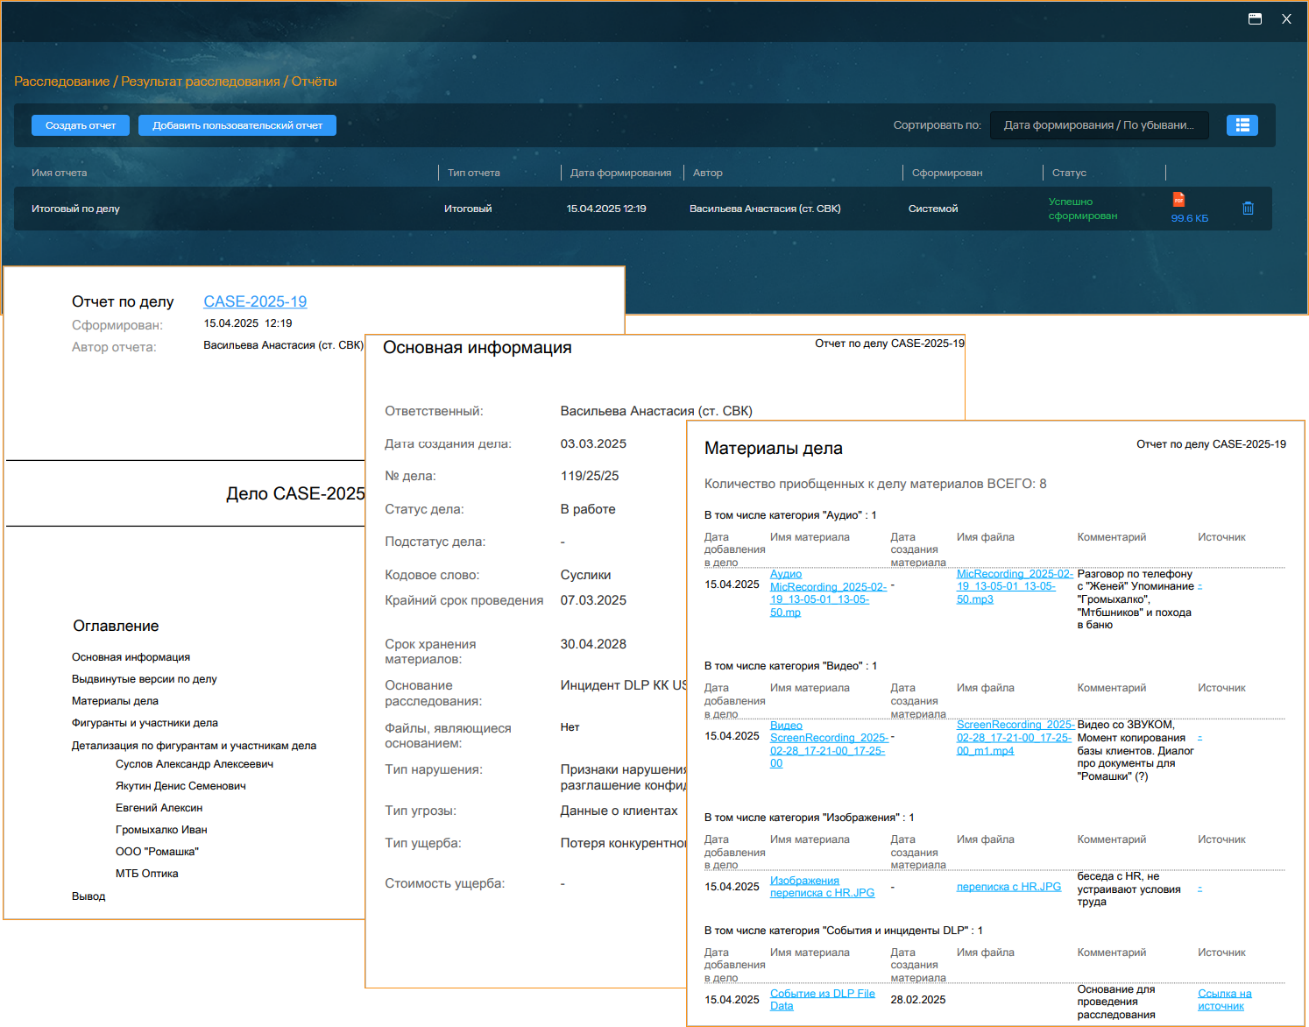This screenshot has width=1309, height=1027.
Task: Jump to Якутин Денис Семенович in the contents
Action: pos(181,786)
